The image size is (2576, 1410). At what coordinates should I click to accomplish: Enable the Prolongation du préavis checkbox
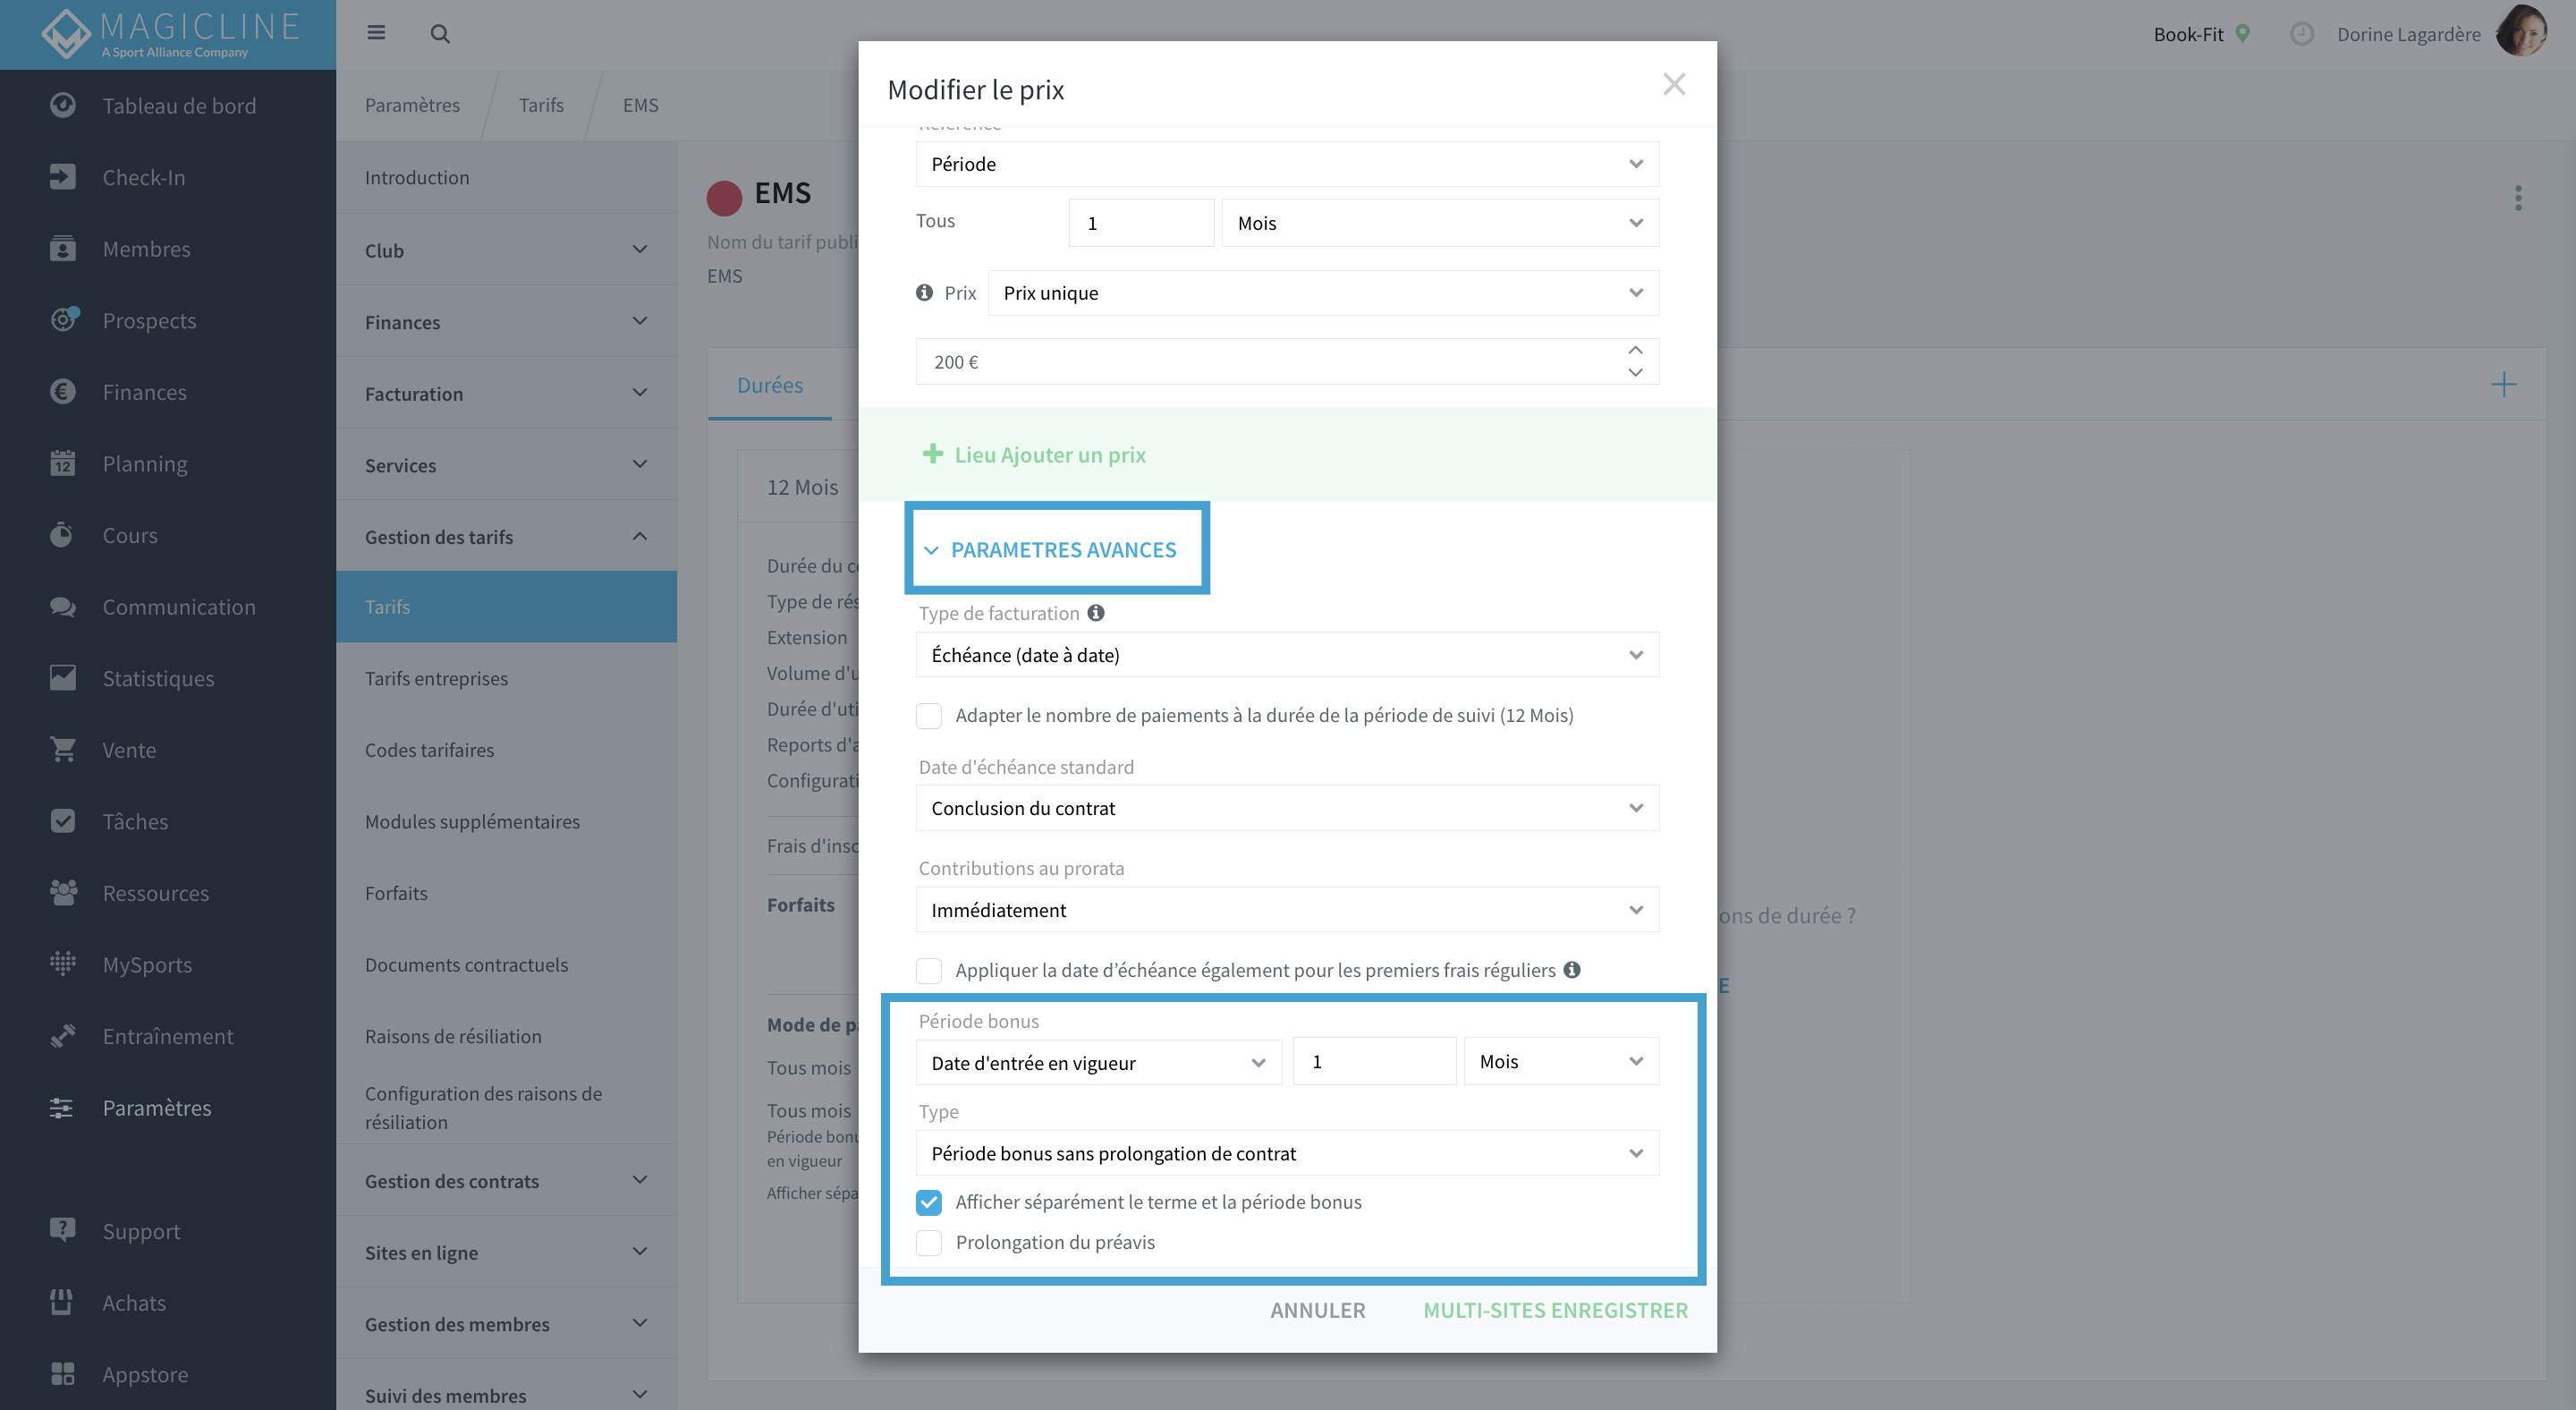pyautogui.click(x=929, y=1242)
